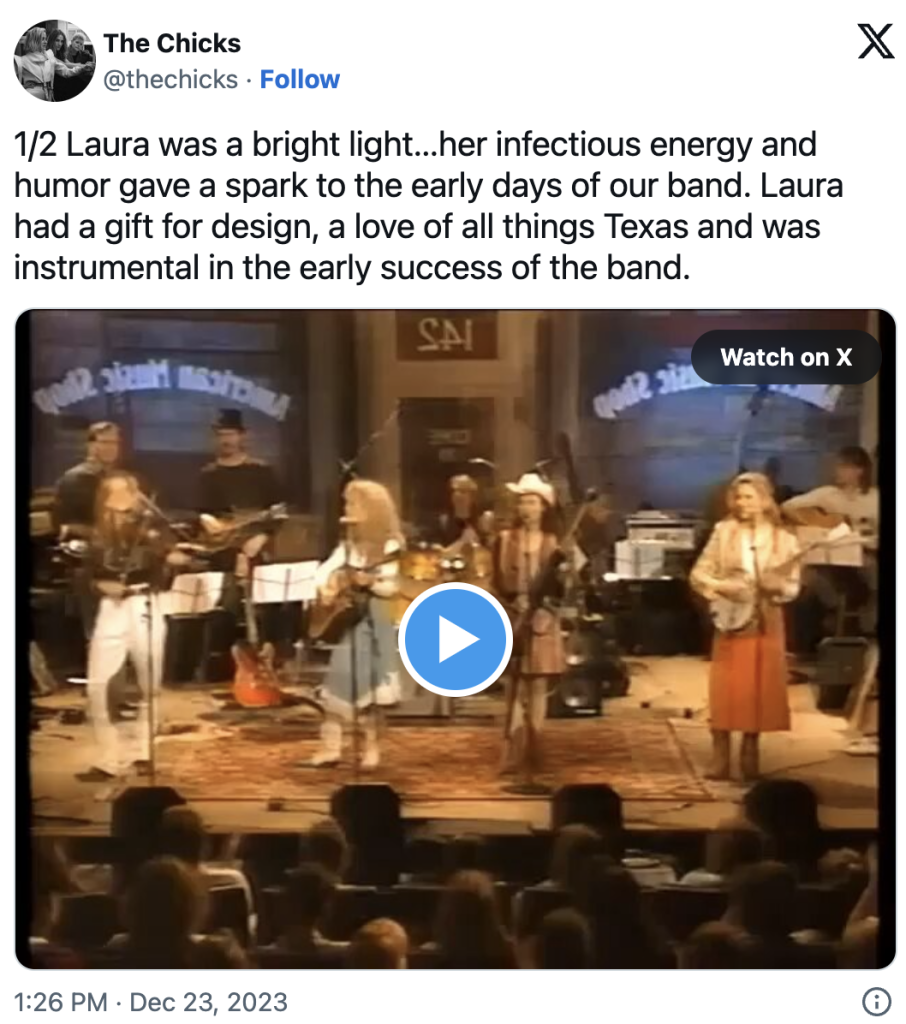Click the @thechicks handle
The height and width of the screenshot is (1024, 906).
click(171, 79)
